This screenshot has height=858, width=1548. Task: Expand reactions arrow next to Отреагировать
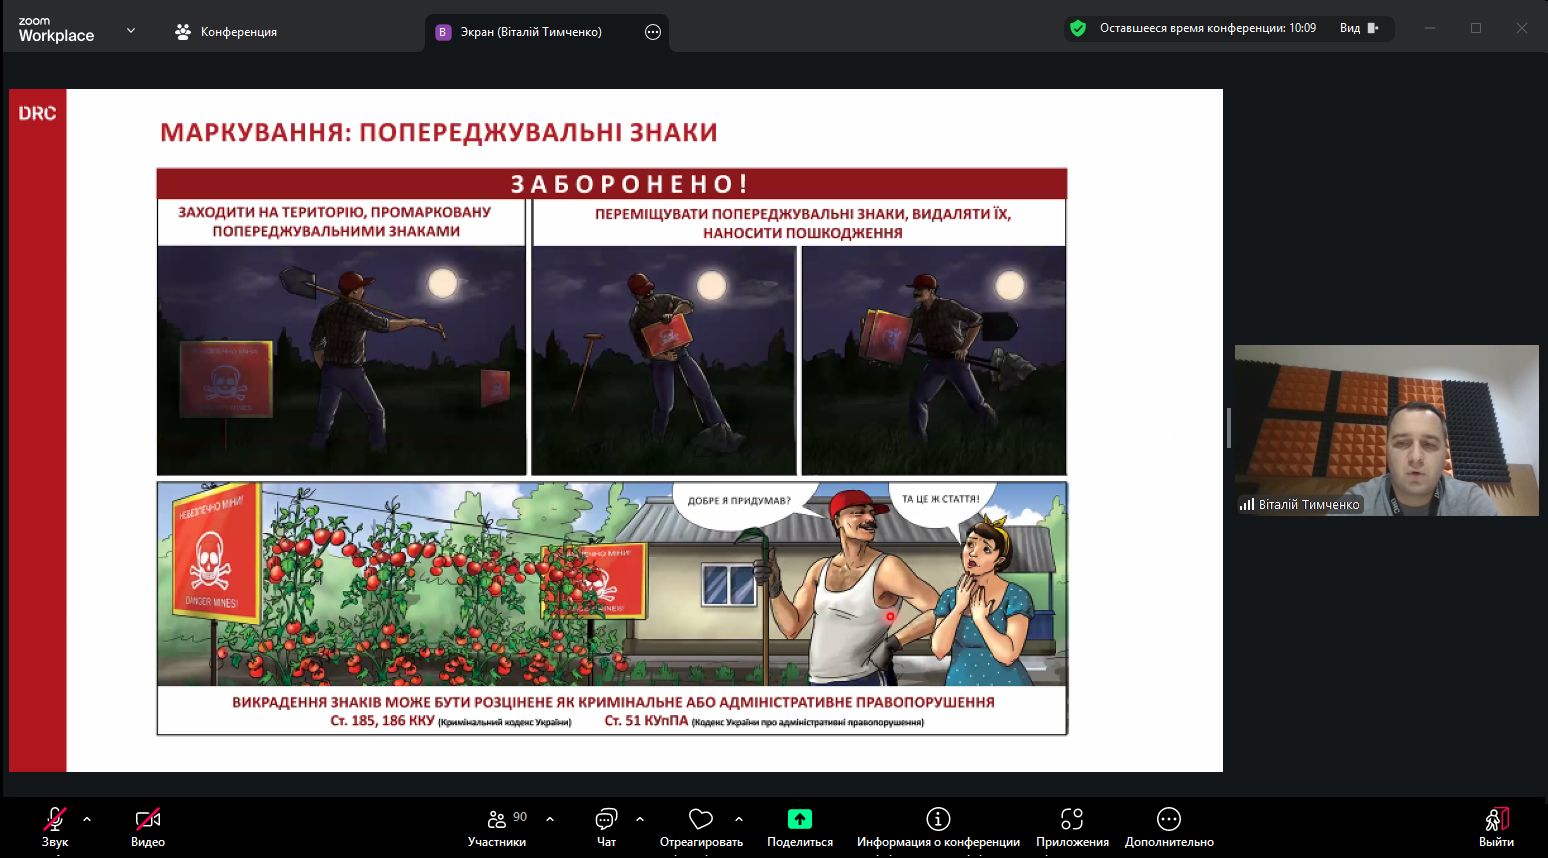click(739, 819)
